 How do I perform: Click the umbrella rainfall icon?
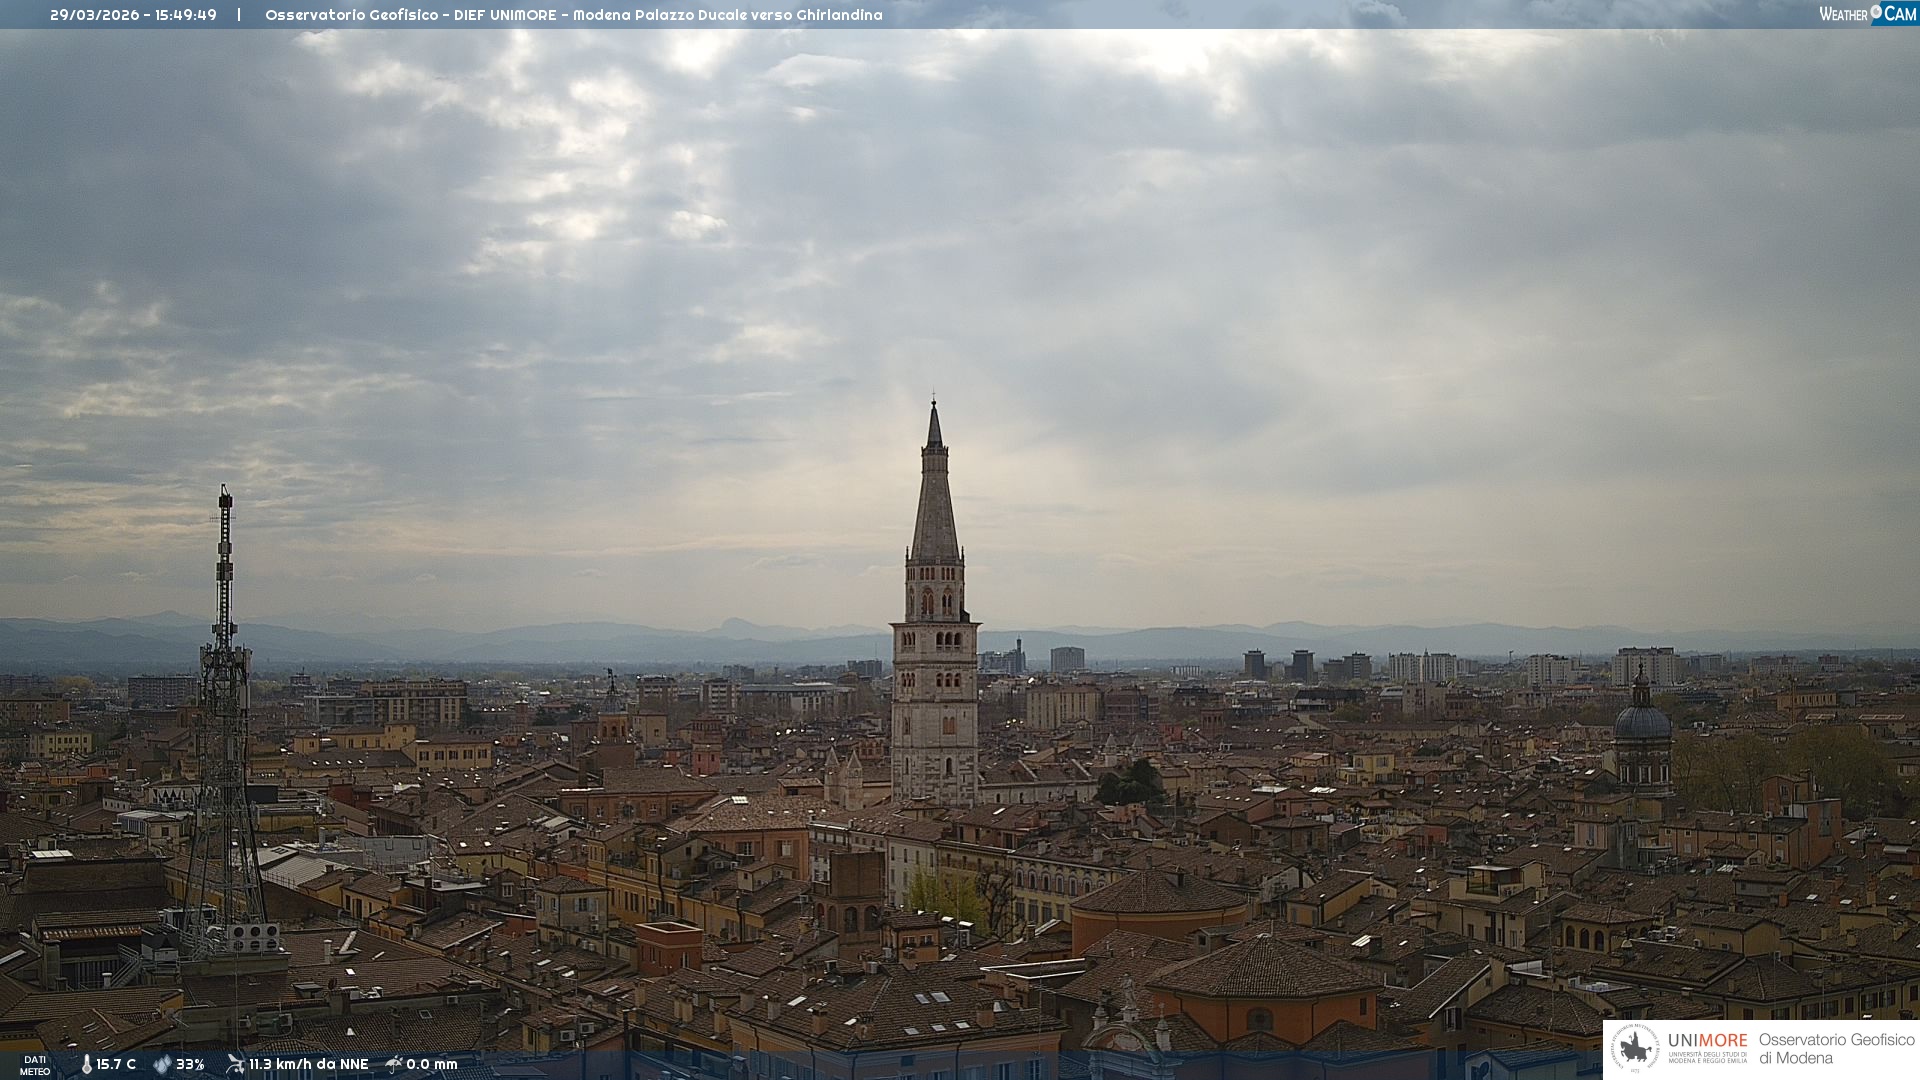[x=394, y=1064]
